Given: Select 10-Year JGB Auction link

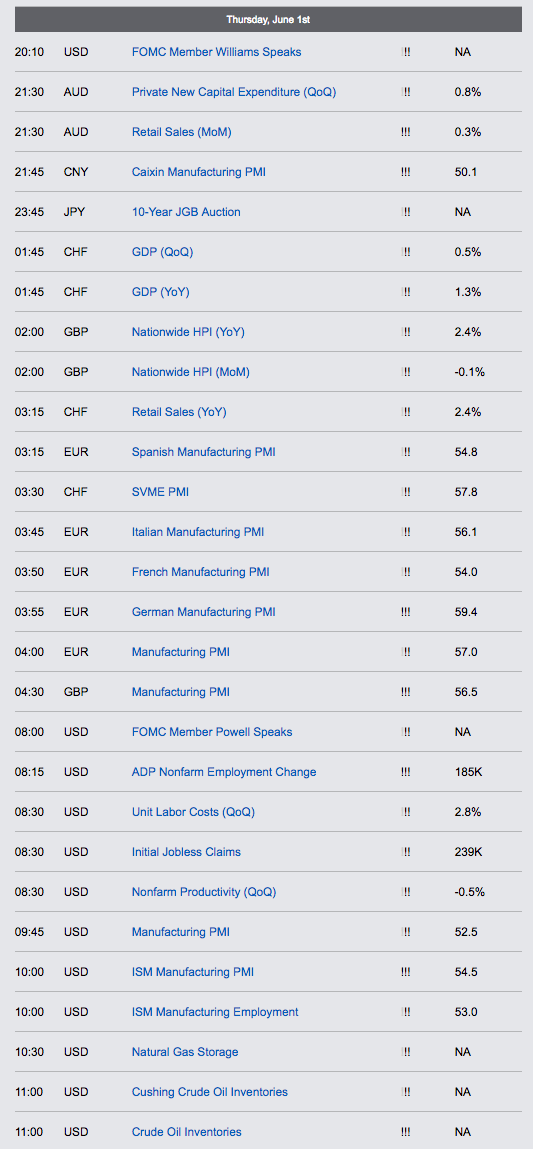Looking at the screenshot, I should click(x=186, y=212).
